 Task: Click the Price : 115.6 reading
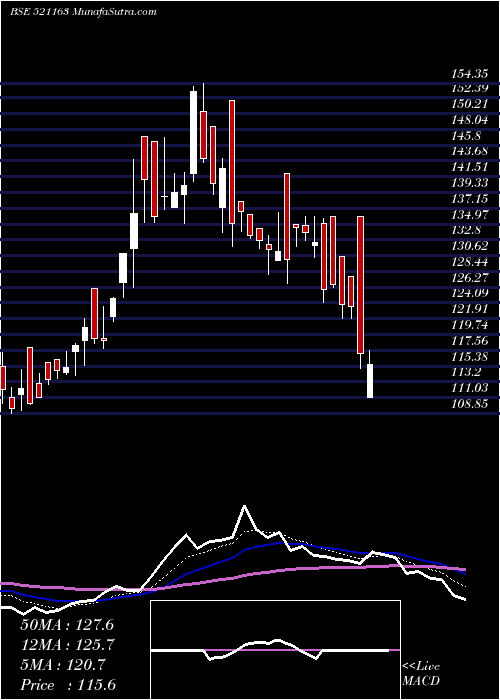pos(68,685)
